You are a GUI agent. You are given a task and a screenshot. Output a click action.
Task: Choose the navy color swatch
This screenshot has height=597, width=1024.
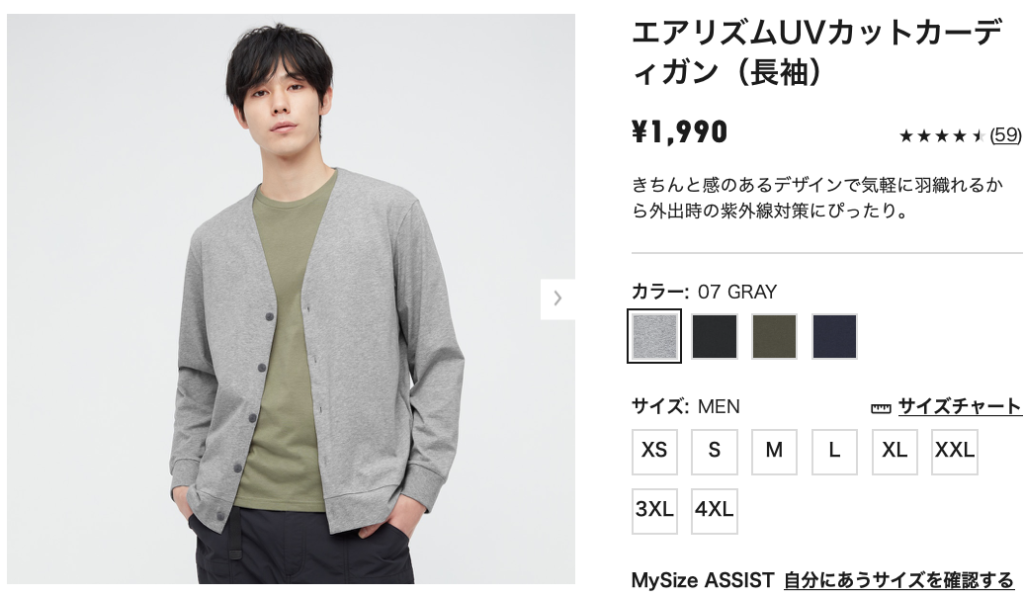(835, 336)
